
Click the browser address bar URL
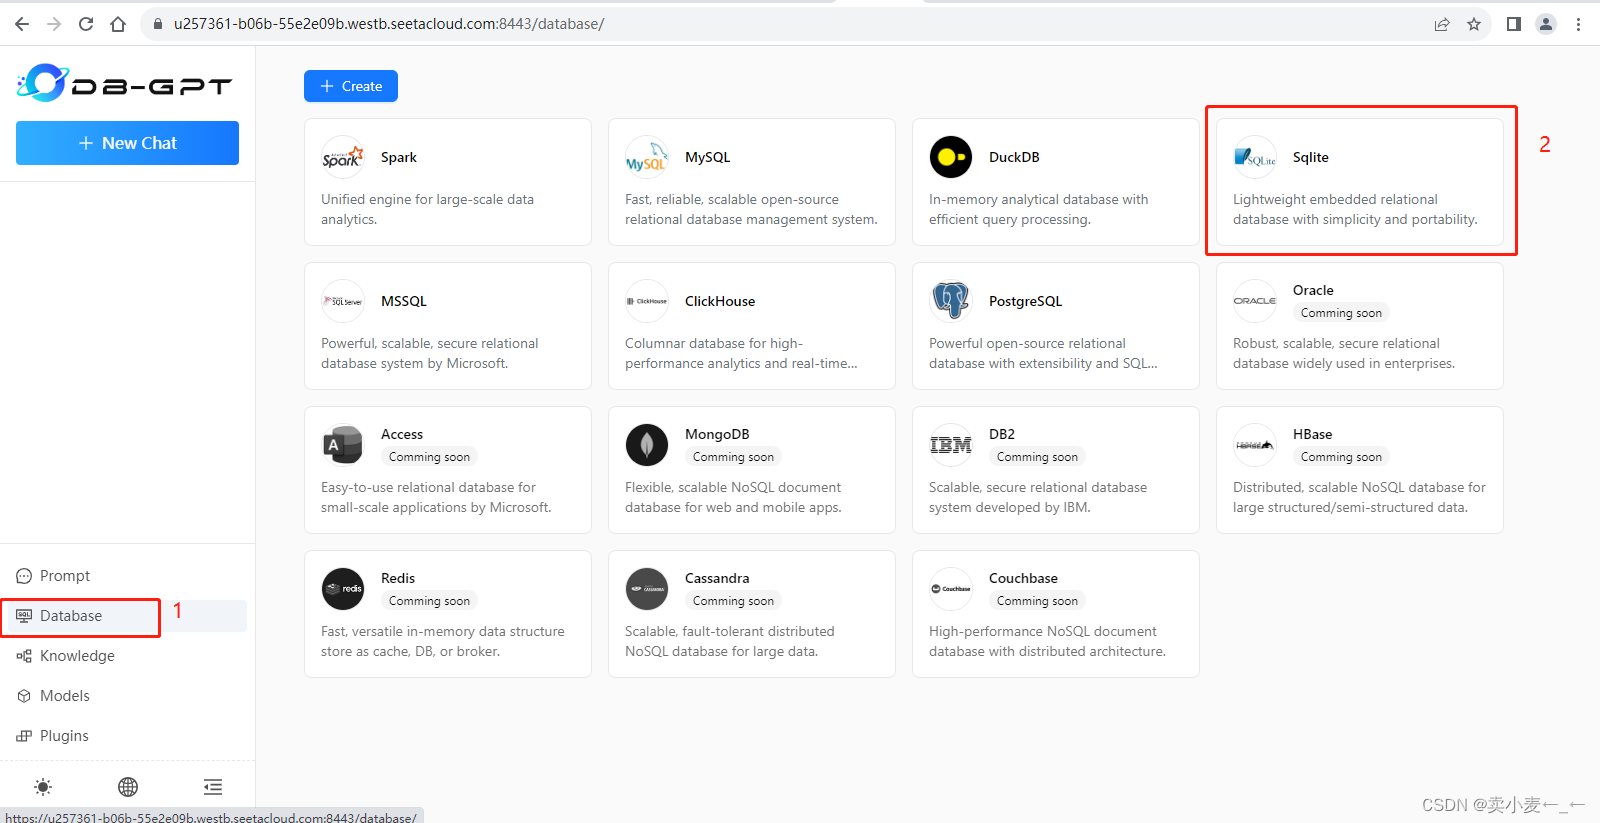(x=389, y=24)
